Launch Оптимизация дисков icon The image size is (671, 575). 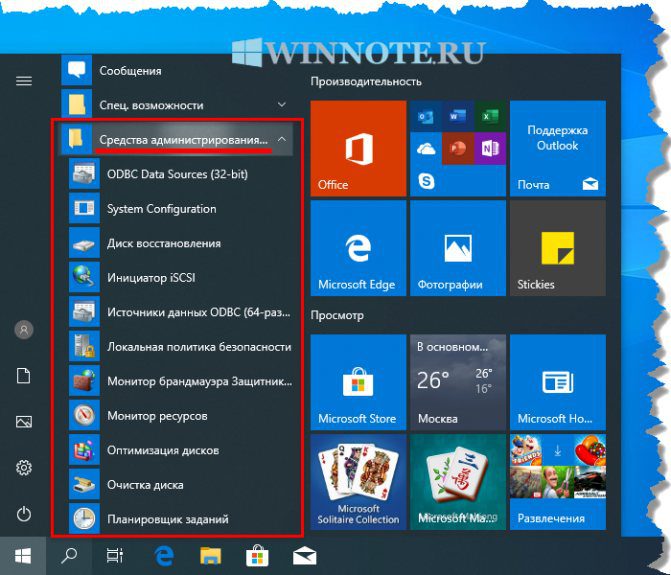click(84, 450)
